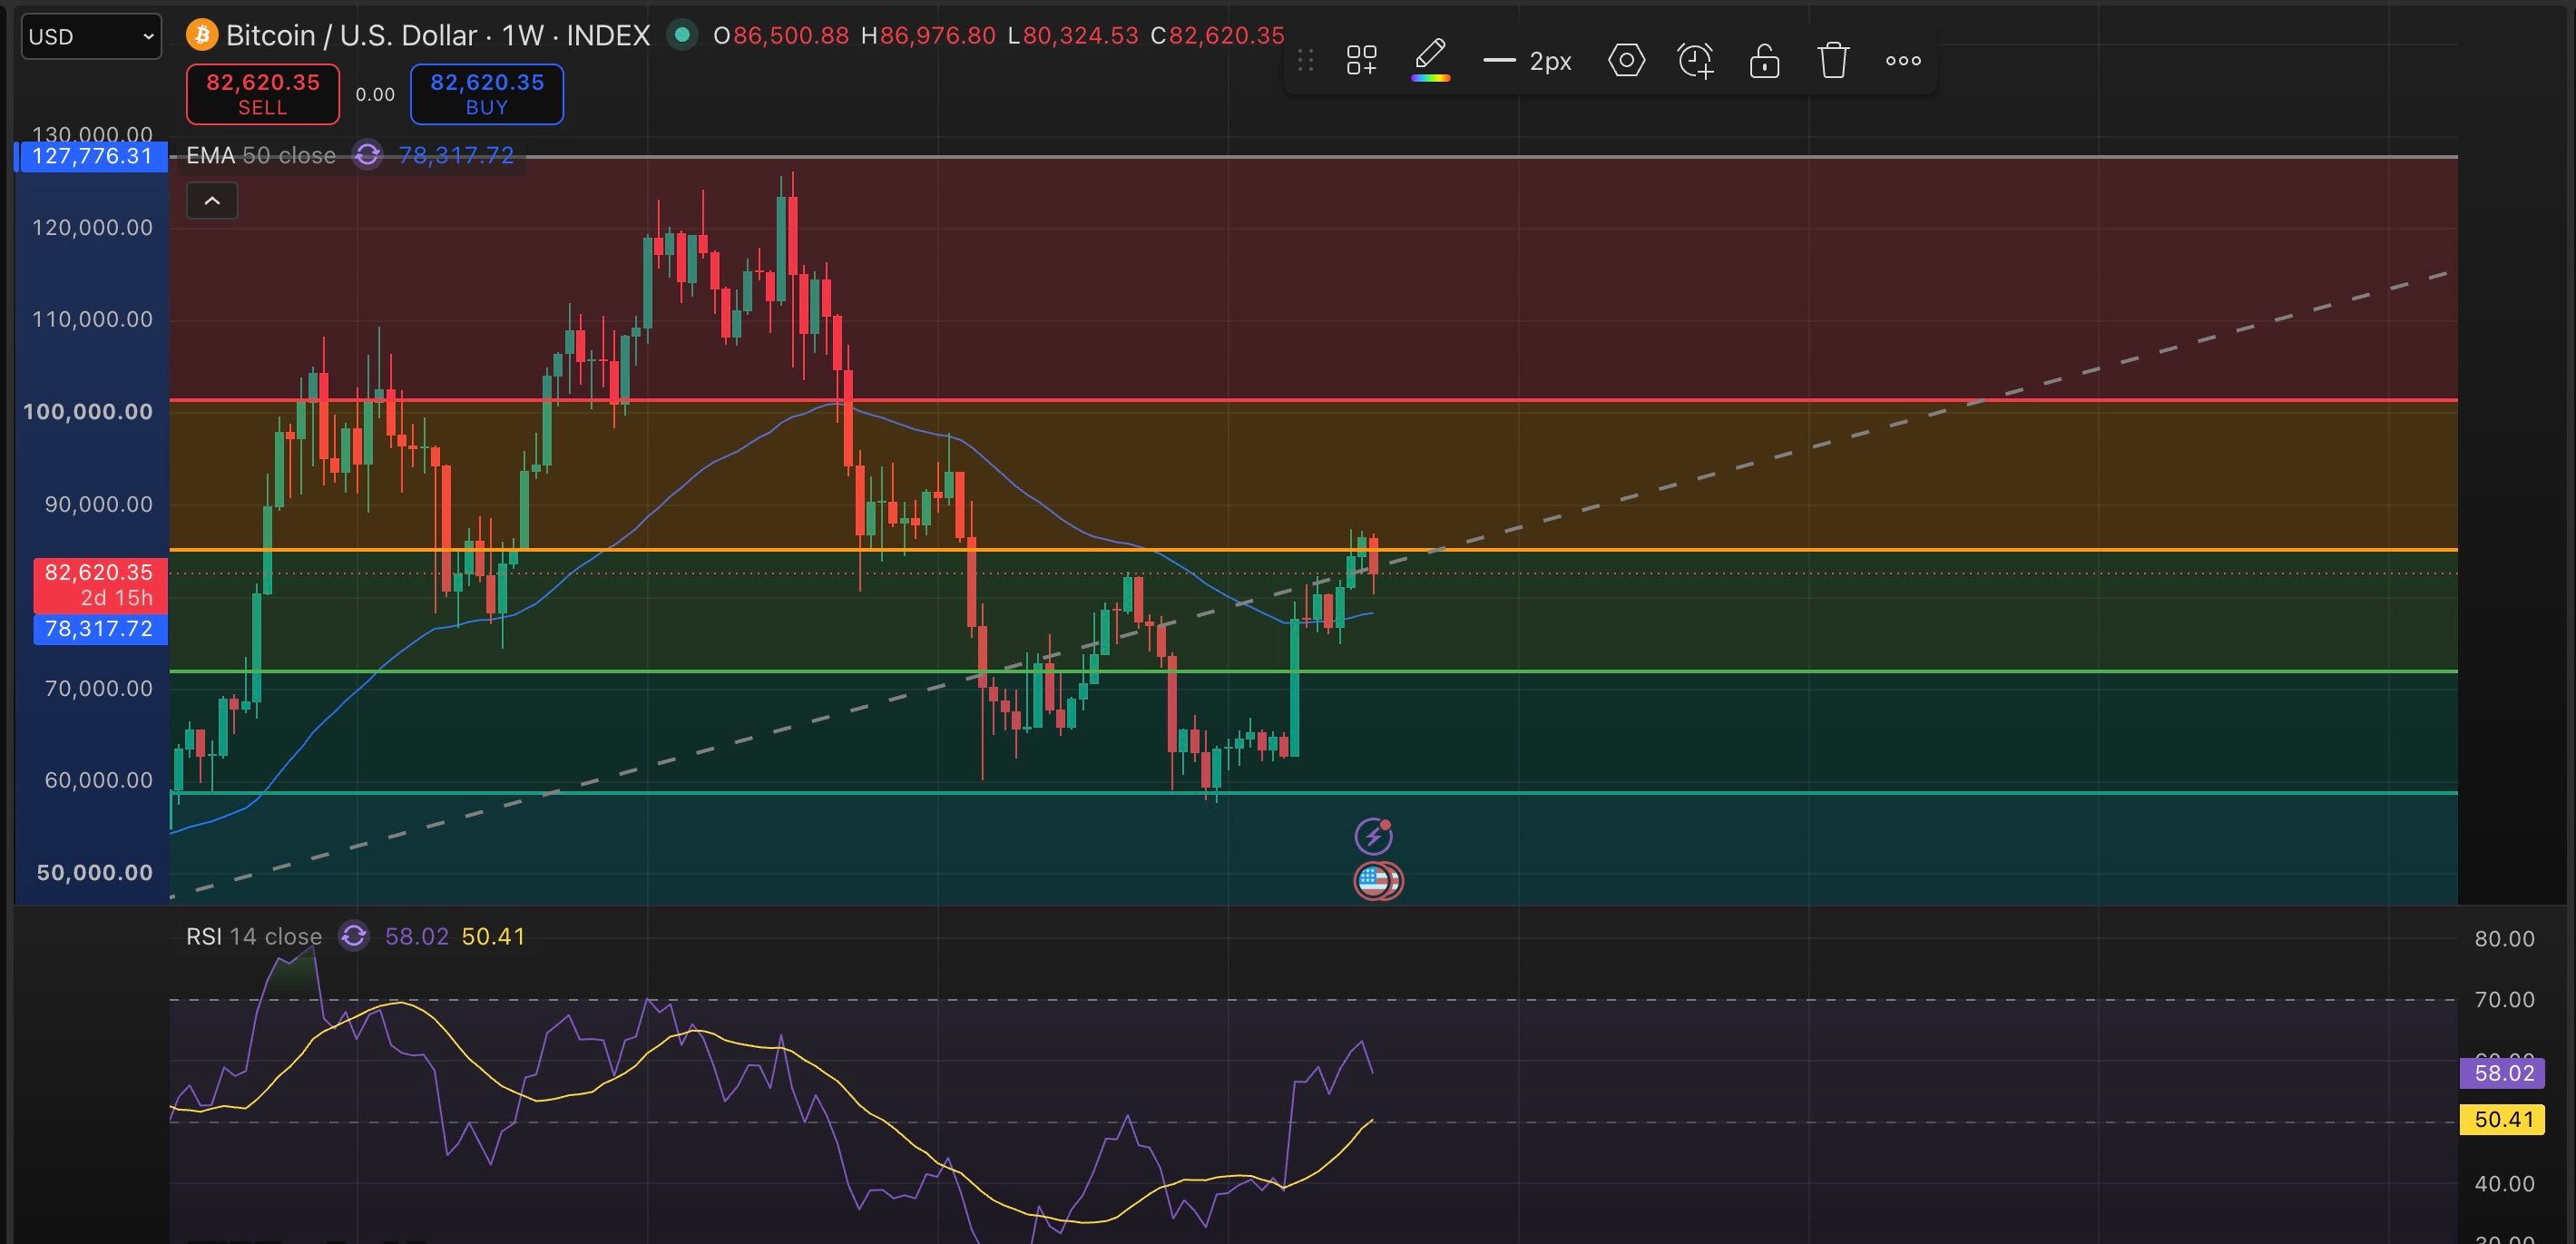Click the red current price label 82,620.35

coord(100,585)
